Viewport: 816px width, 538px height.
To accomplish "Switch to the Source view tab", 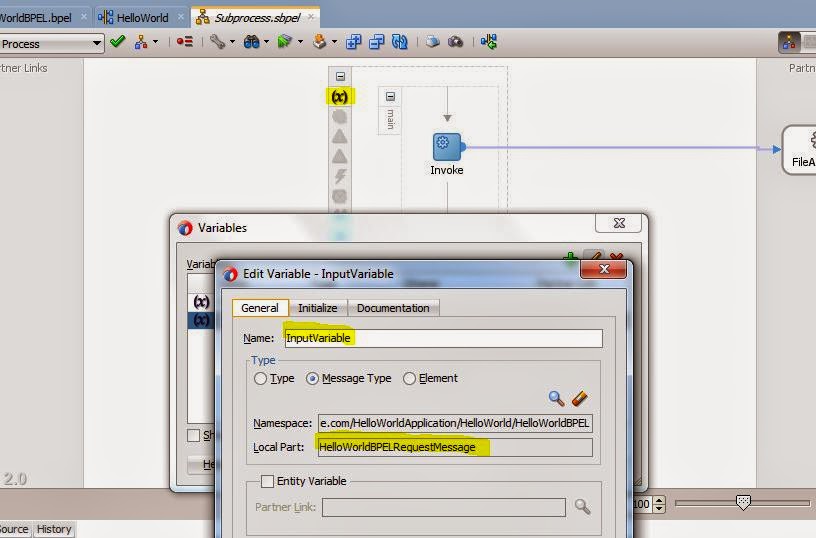I will click(x=15, y=529).
